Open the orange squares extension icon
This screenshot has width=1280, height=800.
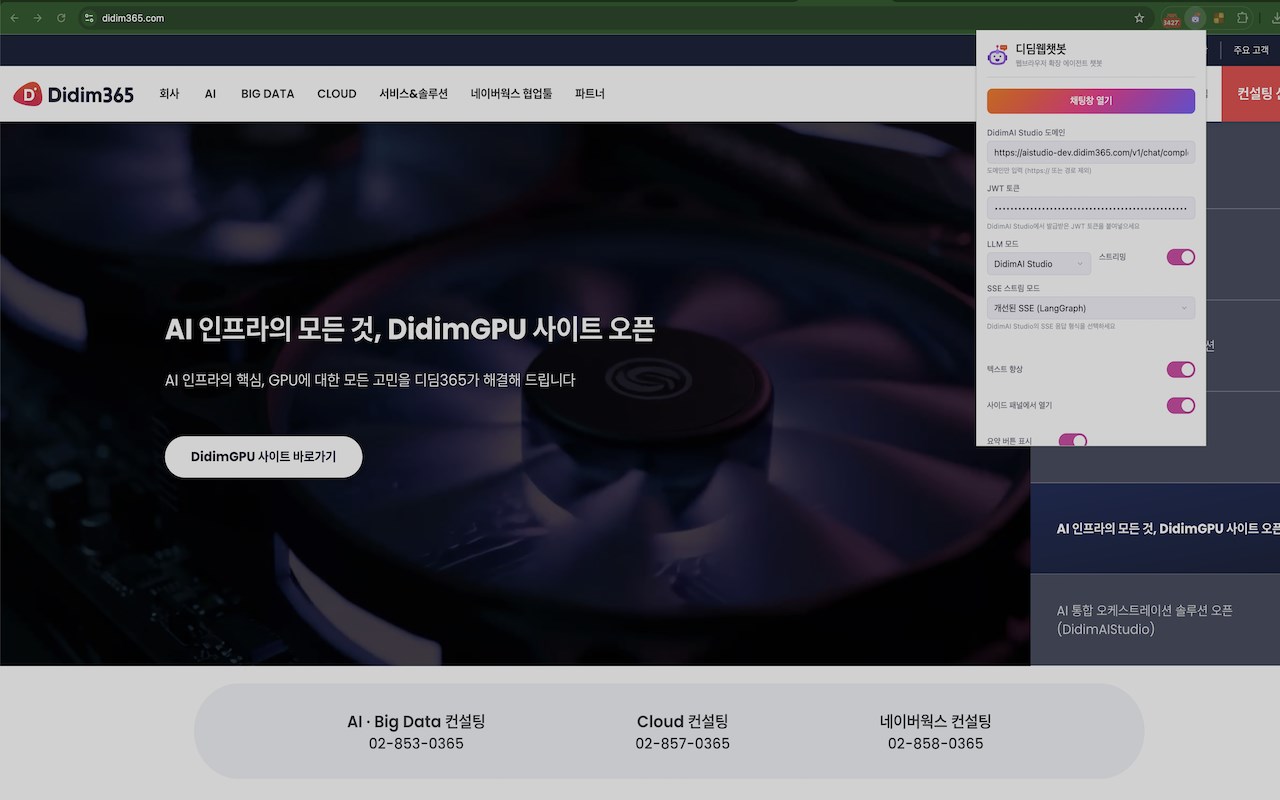[1219, 18]
